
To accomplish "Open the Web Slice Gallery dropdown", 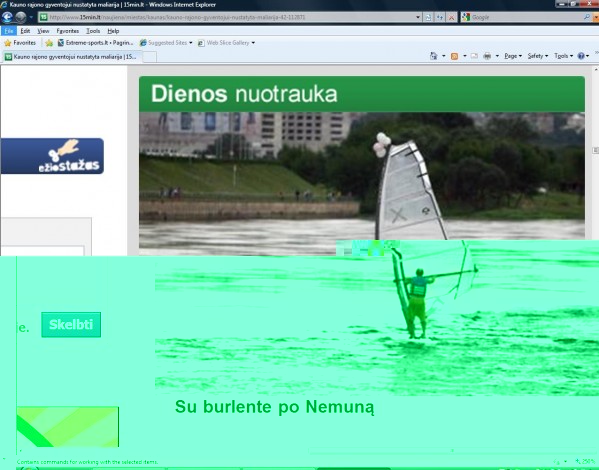I will coord(226,43).
